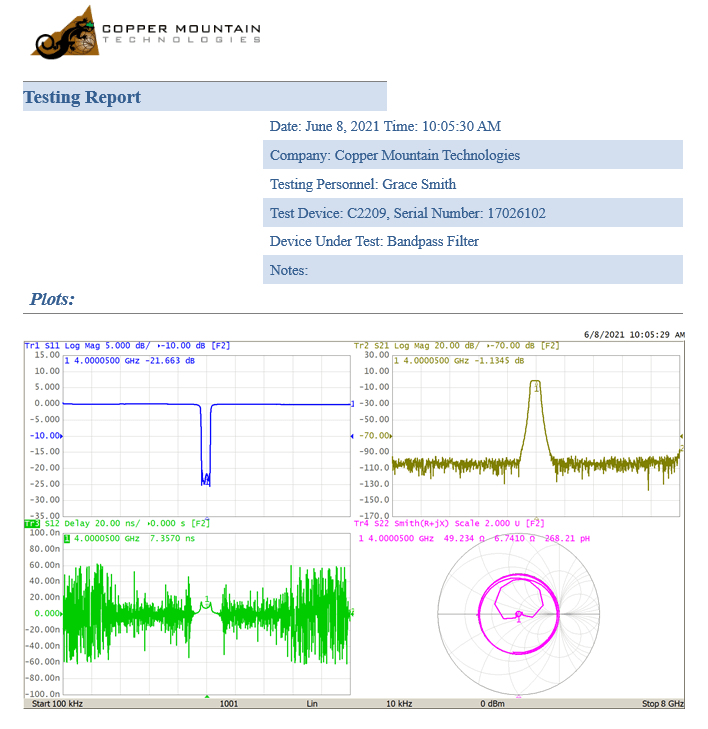Screen dimensions: 708x729
Task: Click the Lin sweep type entry
Action: click(x=312, y=703)
